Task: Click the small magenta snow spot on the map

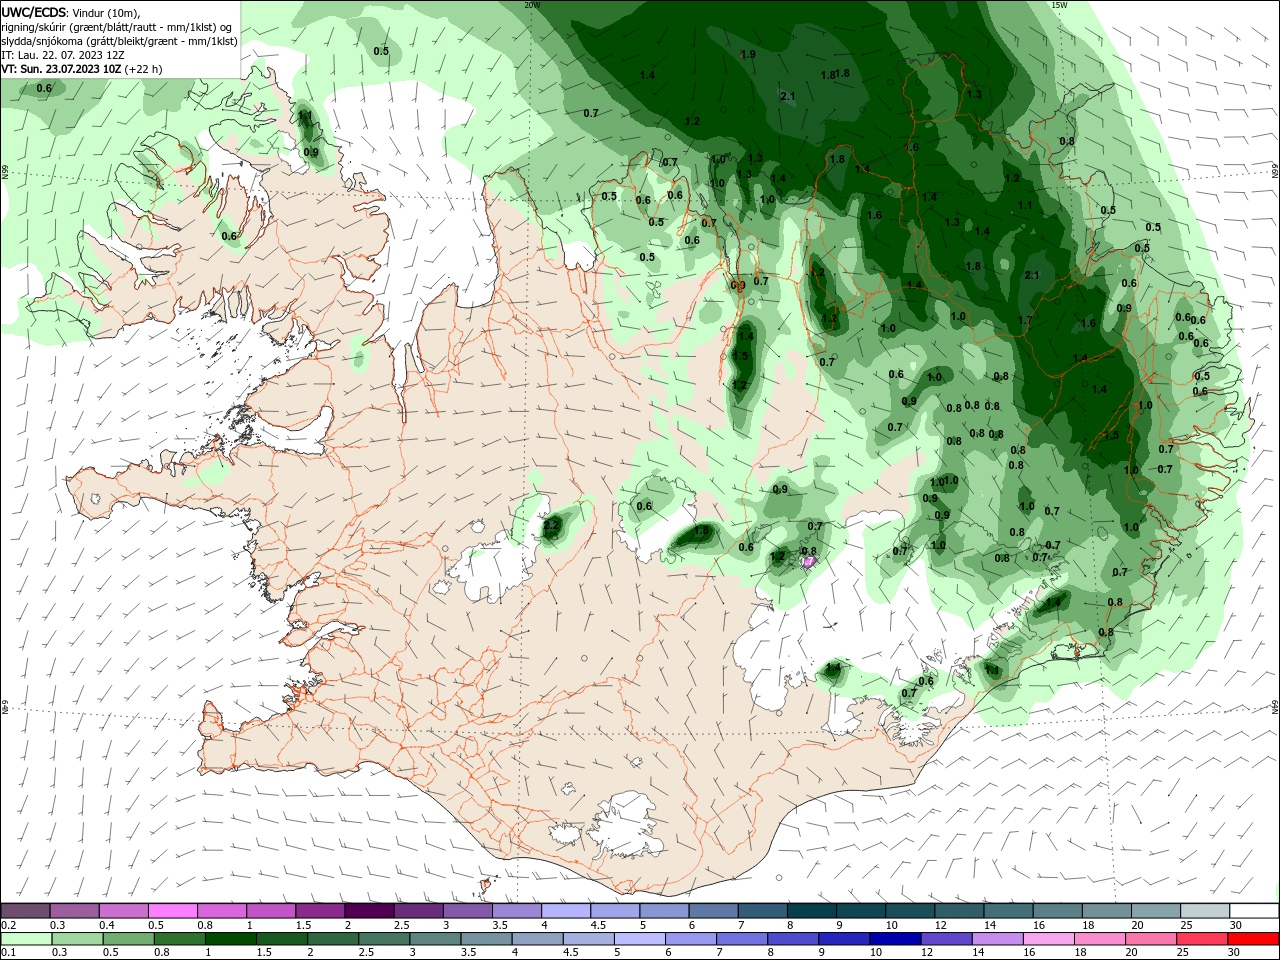Action: pos(809,563)
